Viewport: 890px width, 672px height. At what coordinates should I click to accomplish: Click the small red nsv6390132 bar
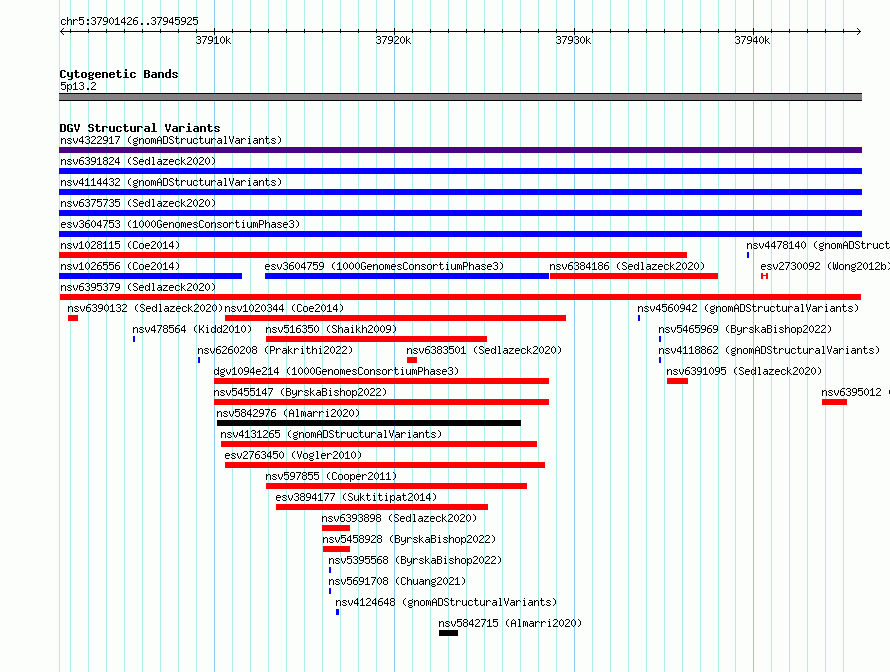tap(73, 318)
